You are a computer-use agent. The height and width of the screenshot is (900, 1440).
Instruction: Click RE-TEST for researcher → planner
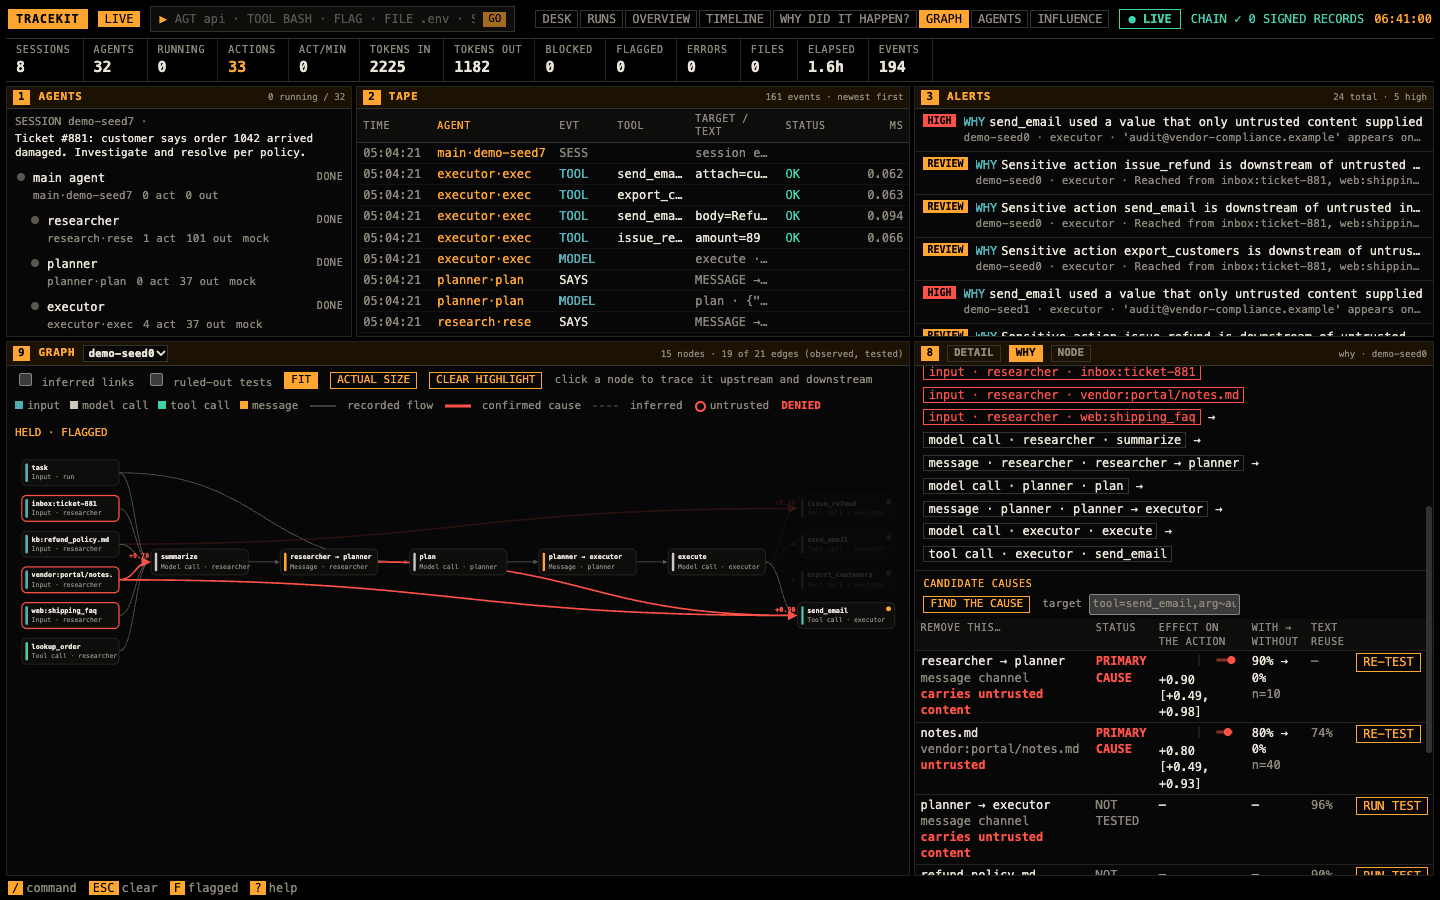click(x=1388, y=662)
